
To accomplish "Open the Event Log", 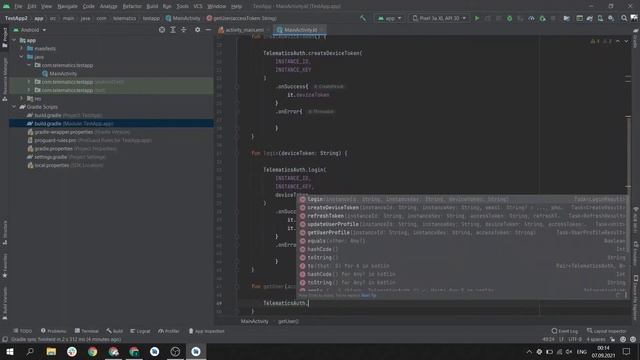I will pos(564,331).
